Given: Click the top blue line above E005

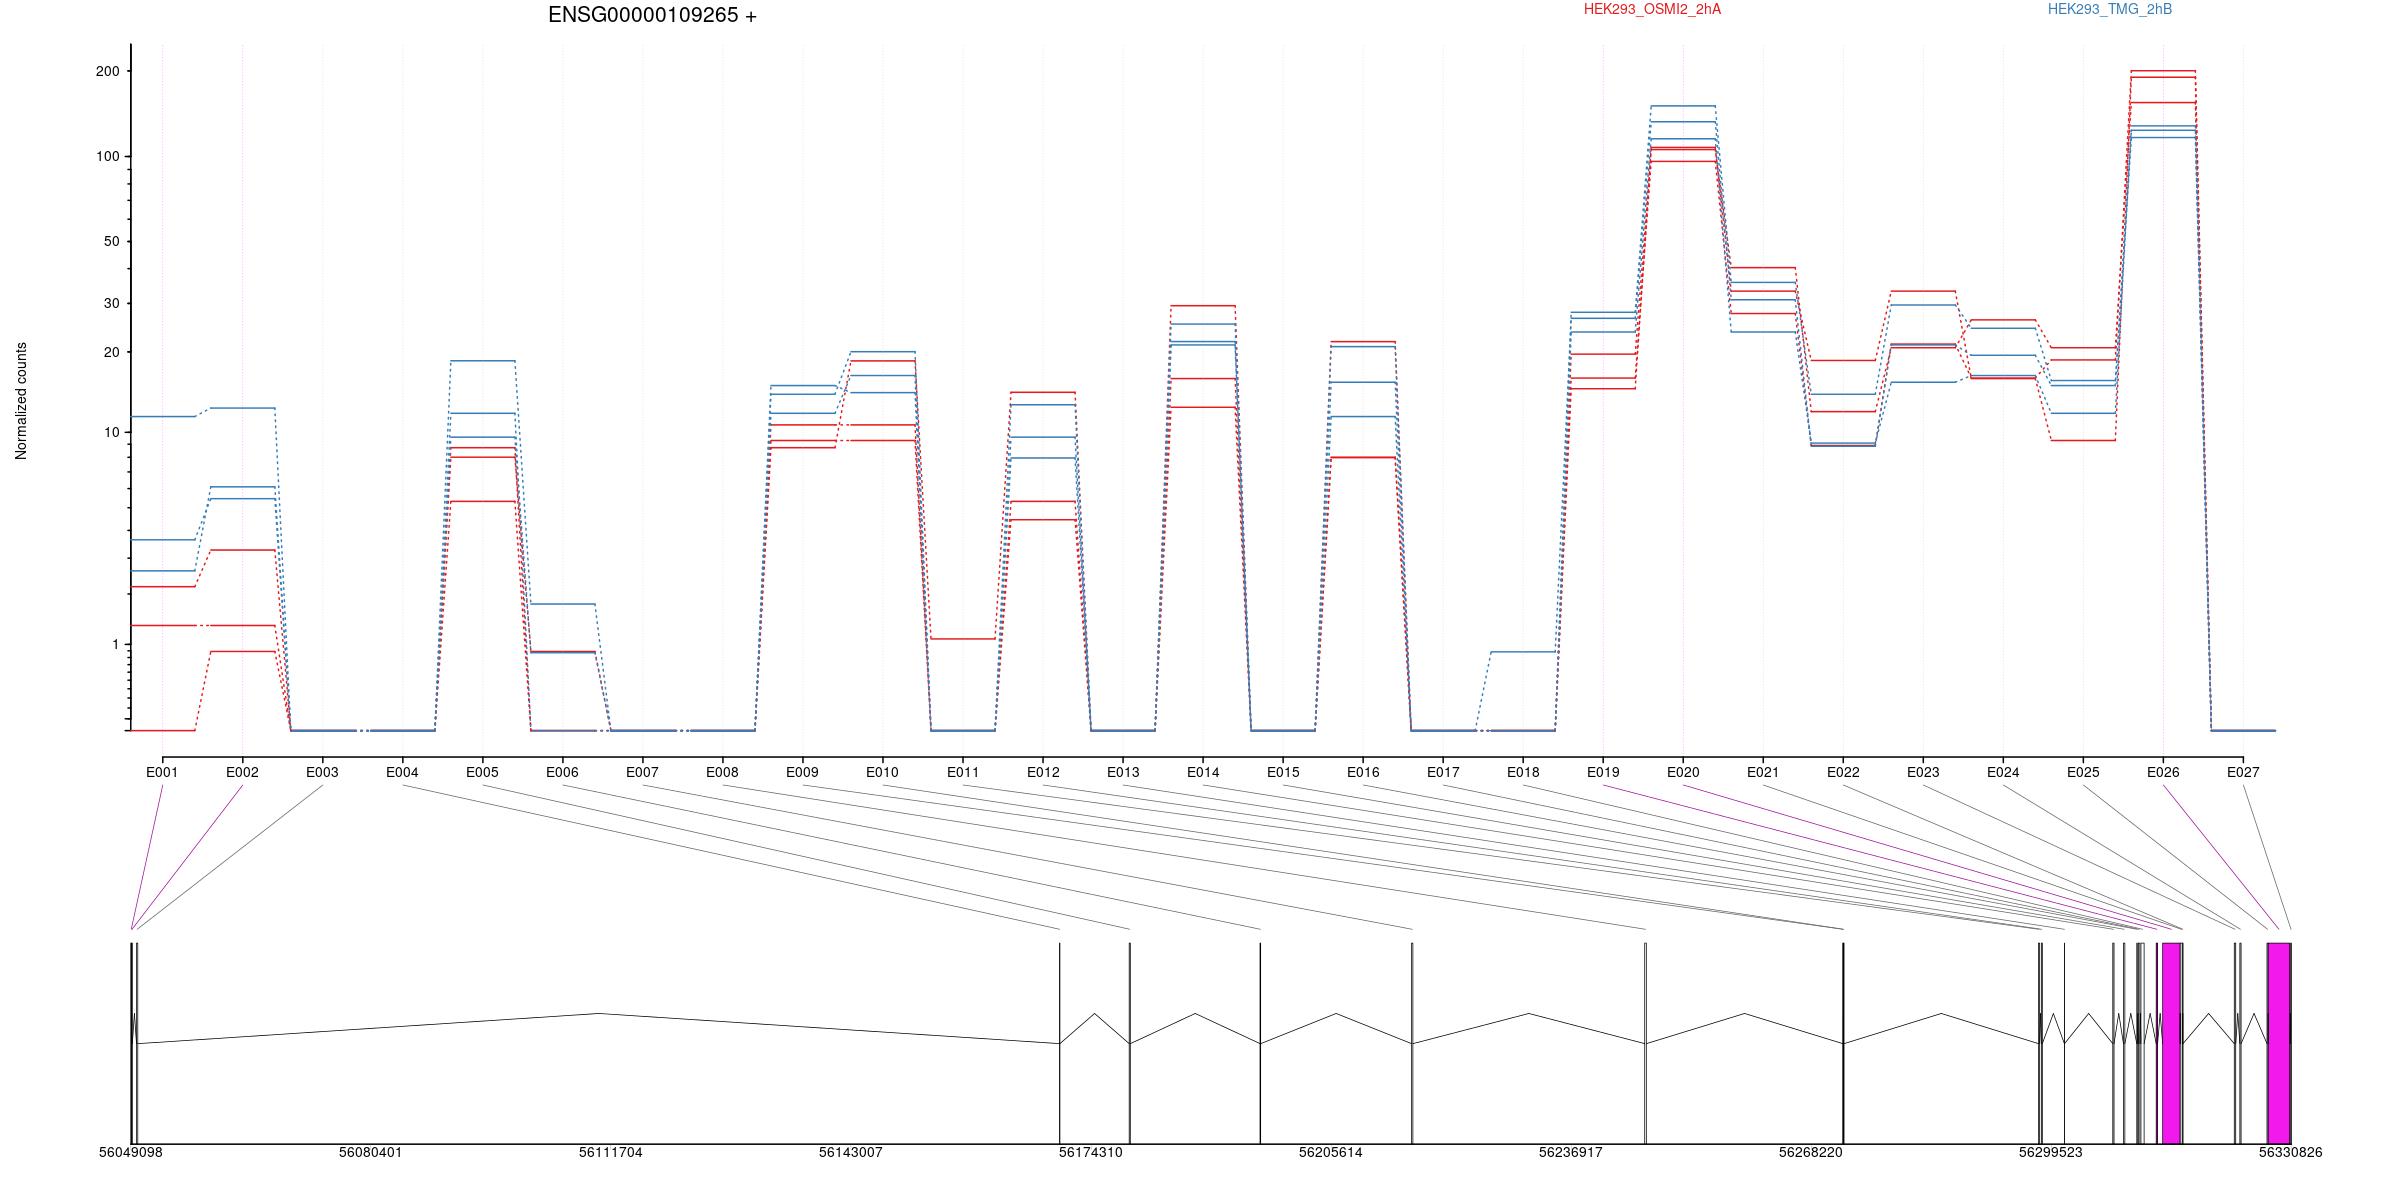Looking at the screenshot, I should [483, 361].
